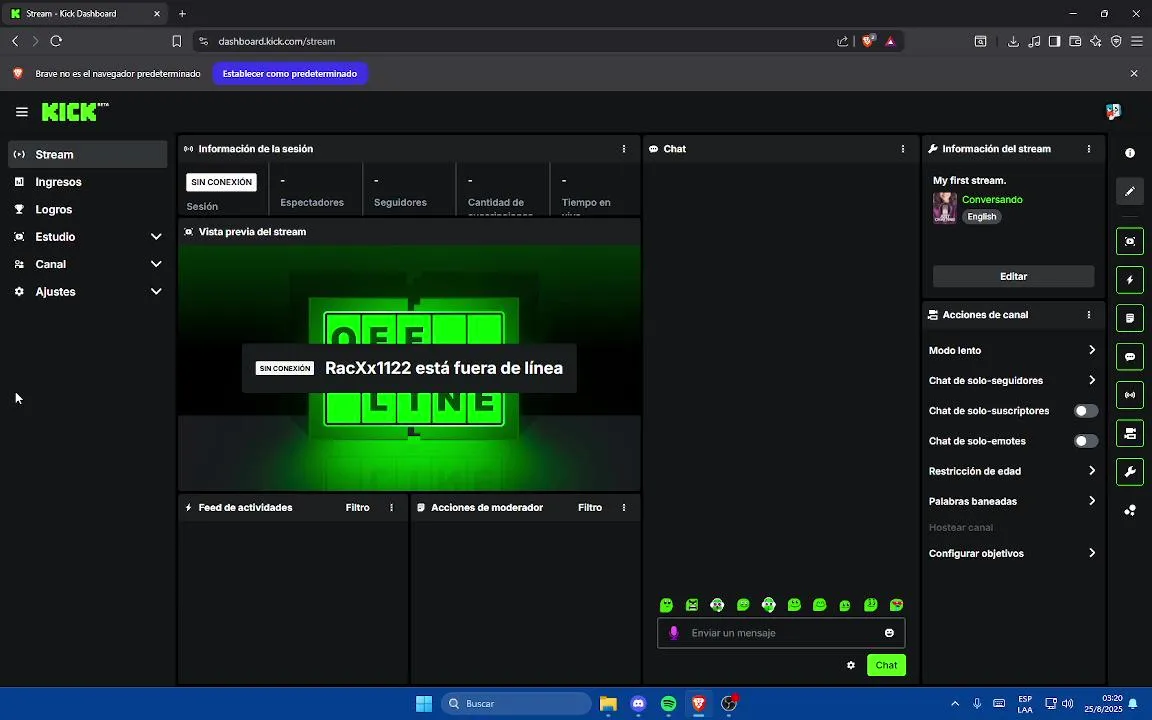Click the Brave Shields icon in the address bar

click(868, 41)
